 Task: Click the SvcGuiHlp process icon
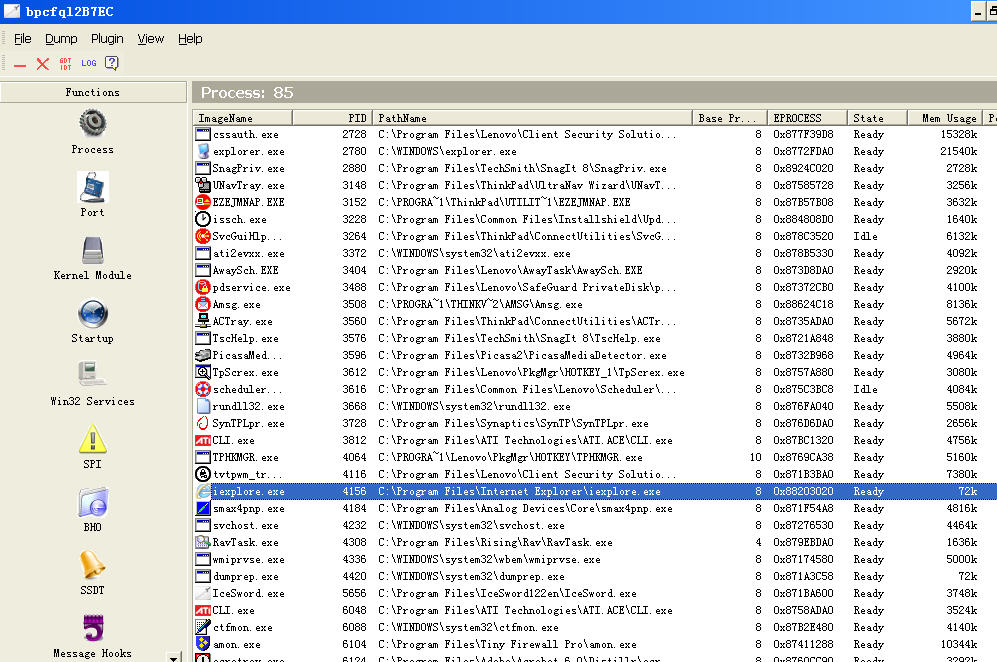pyautogui.click(x=203, y=236)
